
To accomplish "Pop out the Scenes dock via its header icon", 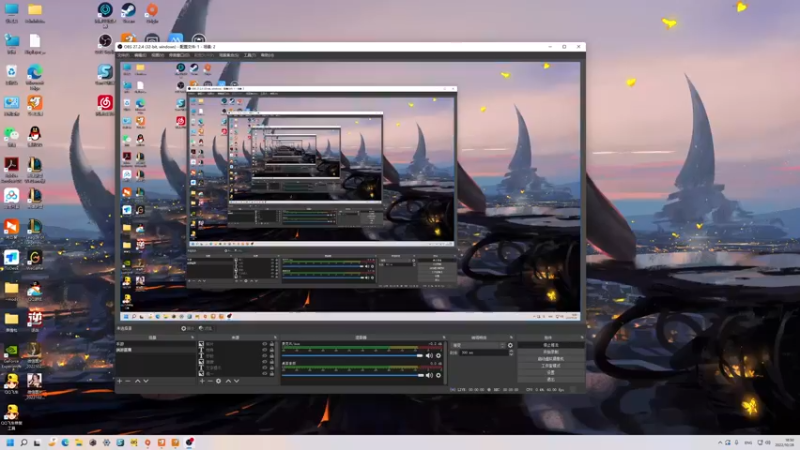I will [x=192, y=337].
